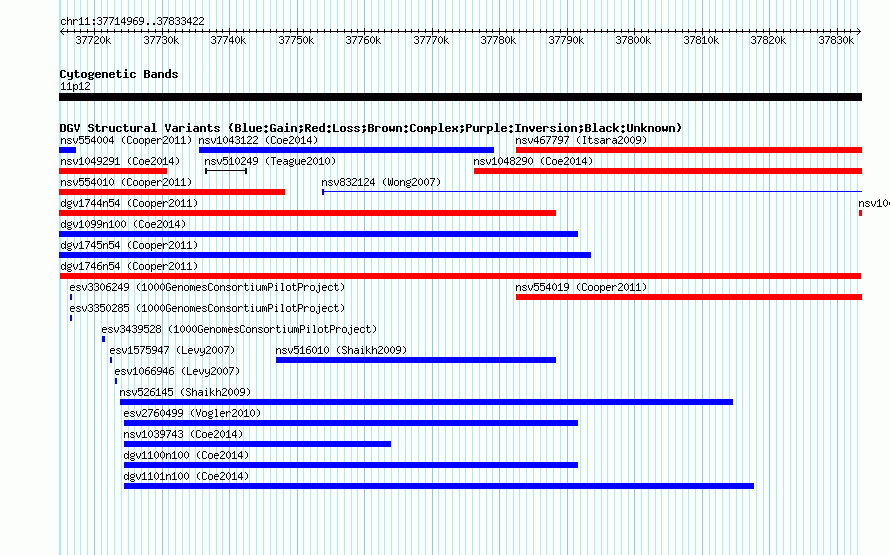Click esv3350285 (1000GenomesConsortiumPilotProject) label
Viewport: 890px width, 555px height.
coord(207,308)
